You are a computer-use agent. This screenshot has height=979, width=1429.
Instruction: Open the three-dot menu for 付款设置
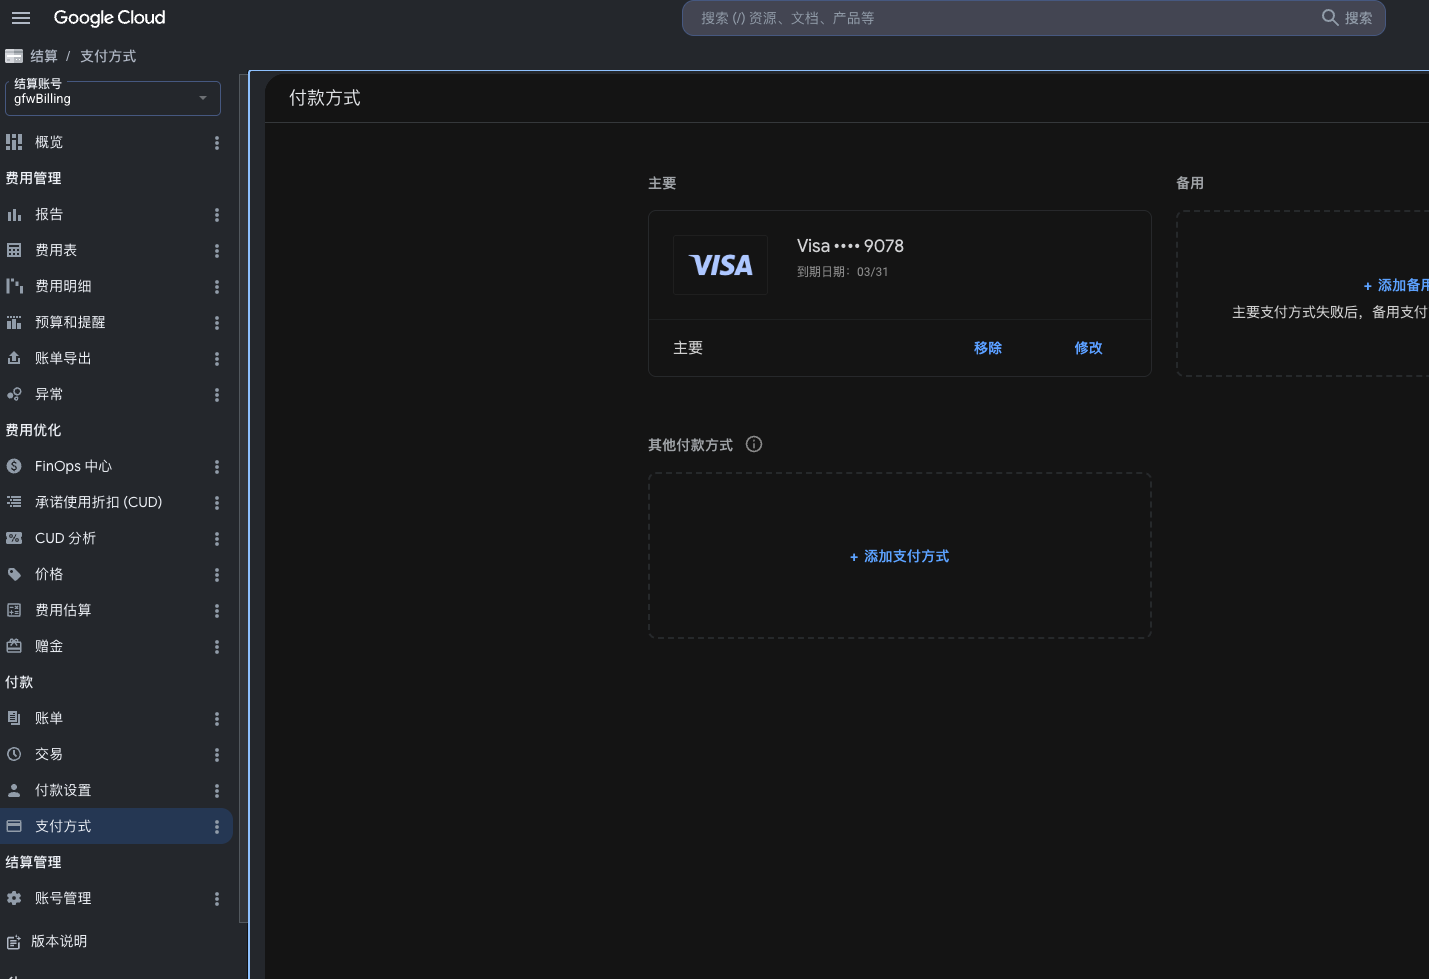tap(217, 791)
